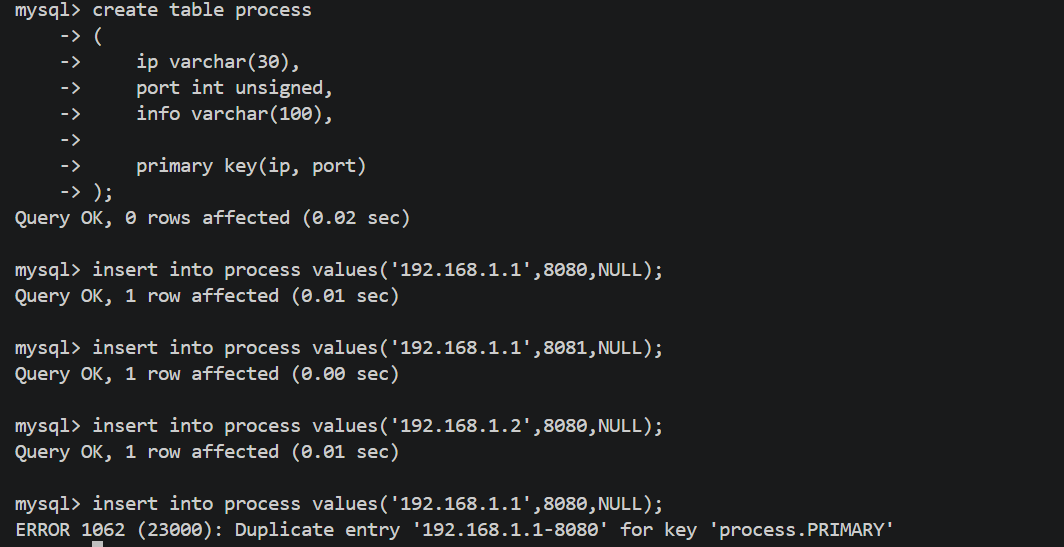
Task: Click the 'mysql>' prompt before the failed insert
Action: pos(48,504)
